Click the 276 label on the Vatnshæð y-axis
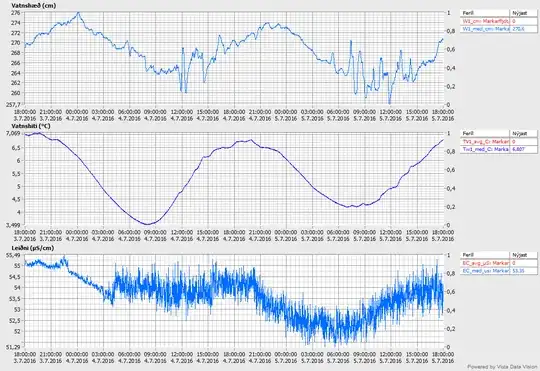 pyautogui.click(x=16, y=13)
